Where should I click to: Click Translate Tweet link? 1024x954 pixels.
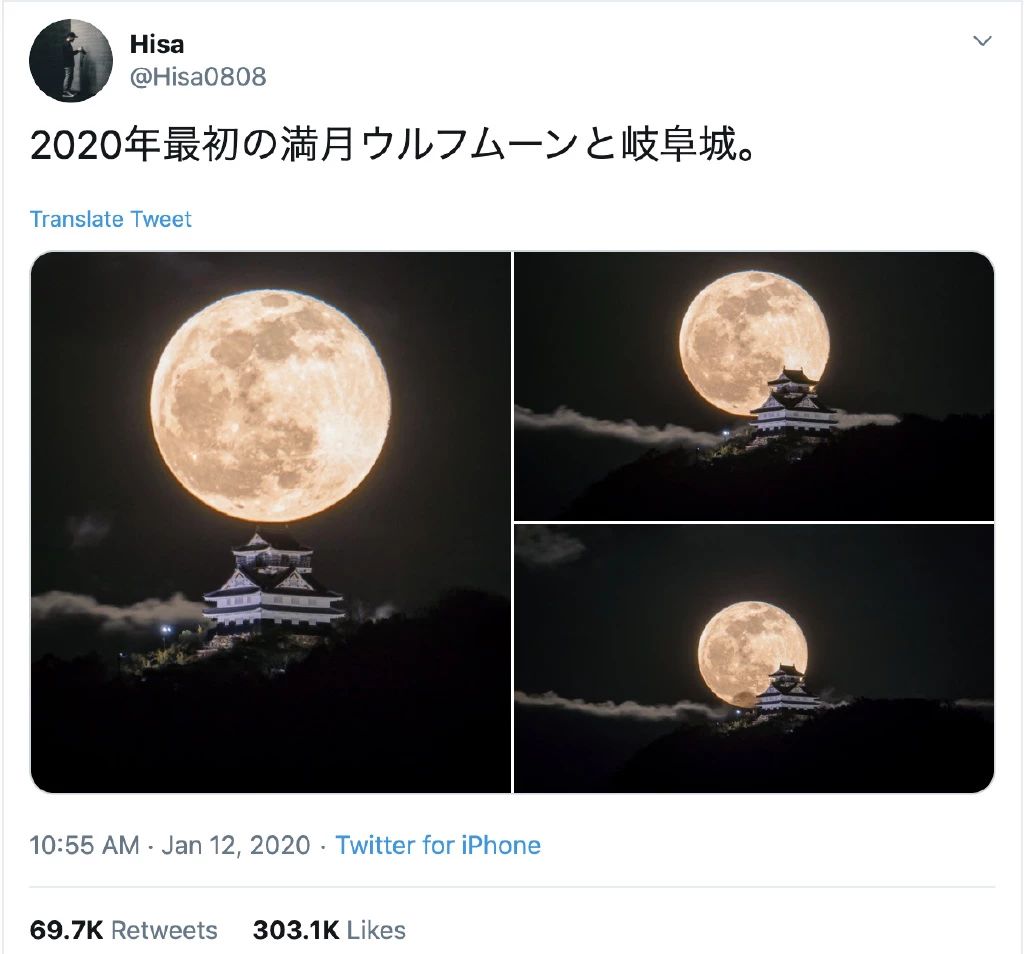point(110,219)
